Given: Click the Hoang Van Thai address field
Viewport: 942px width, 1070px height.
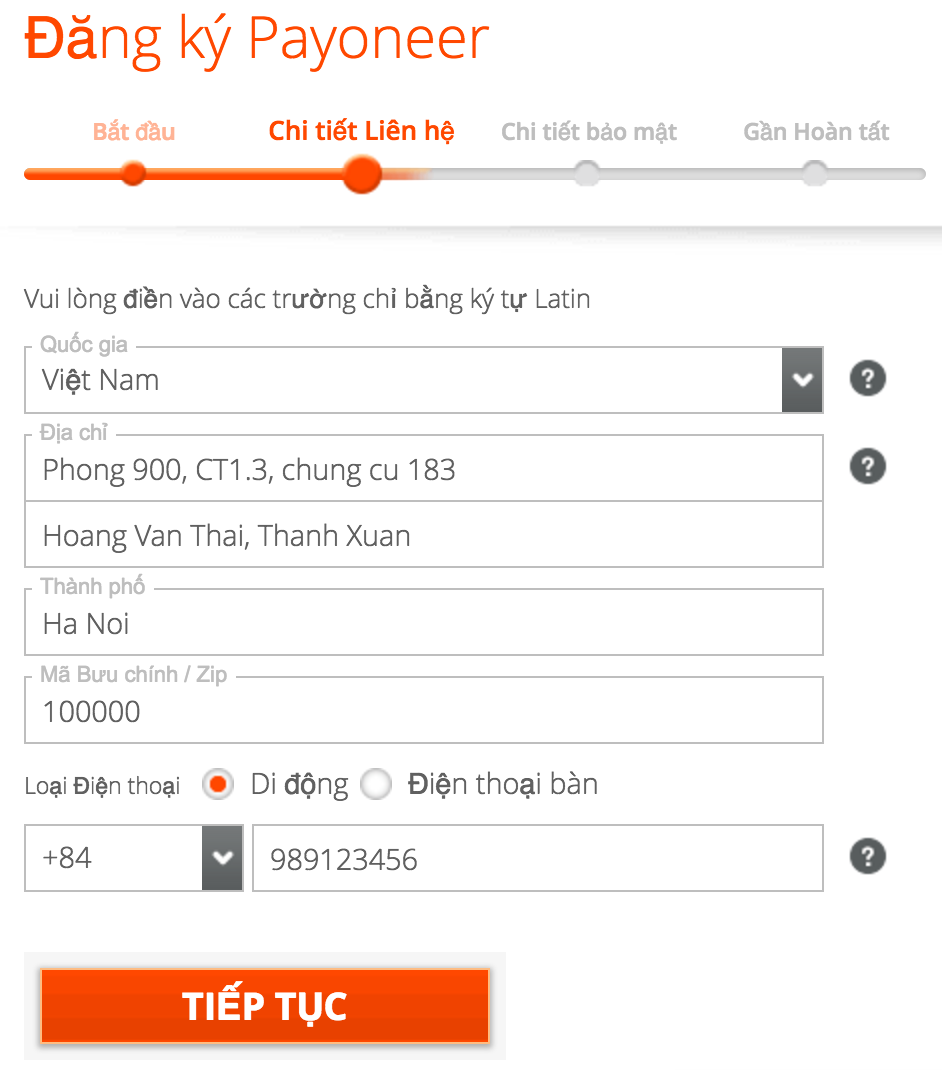Looking at the screenshot, I should [x=423, y=536].
